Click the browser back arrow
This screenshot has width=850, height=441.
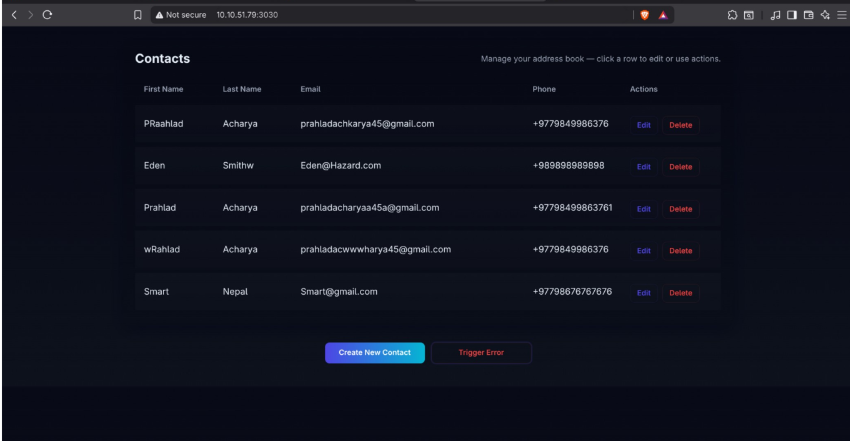coord(14,15)
